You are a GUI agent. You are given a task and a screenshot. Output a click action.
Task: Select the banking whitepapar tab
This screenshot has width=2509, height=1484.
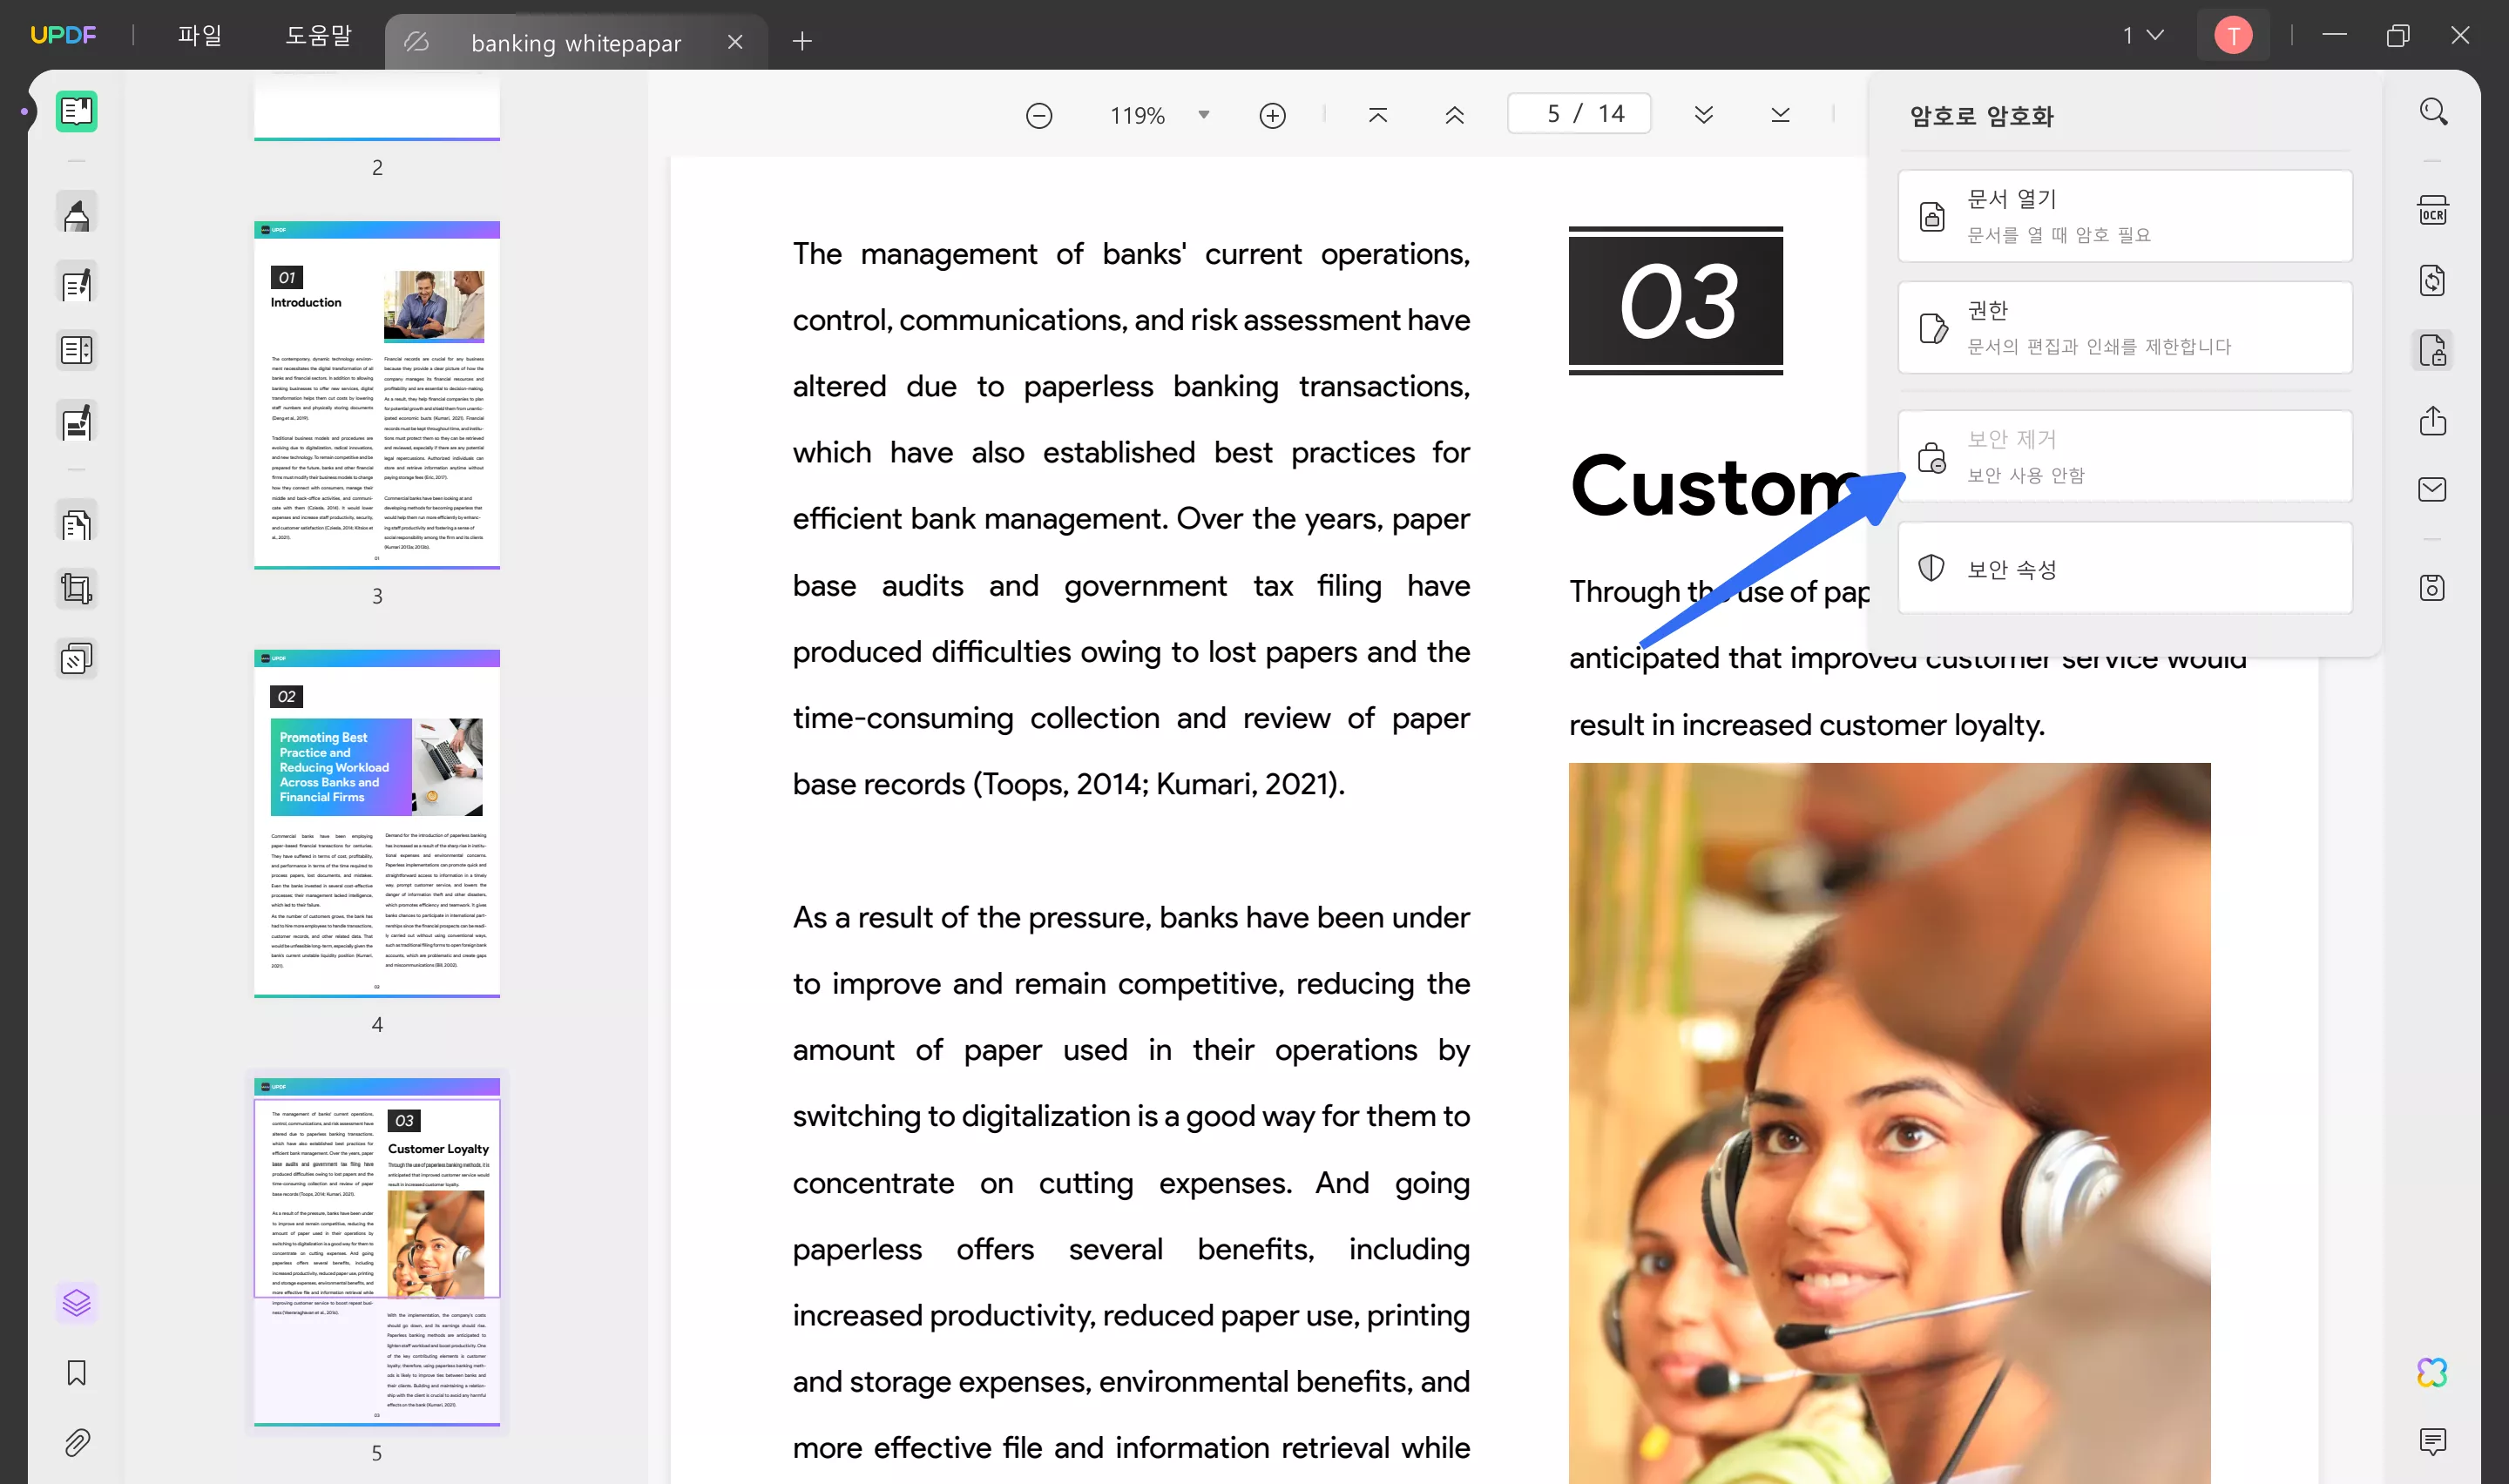576,42
